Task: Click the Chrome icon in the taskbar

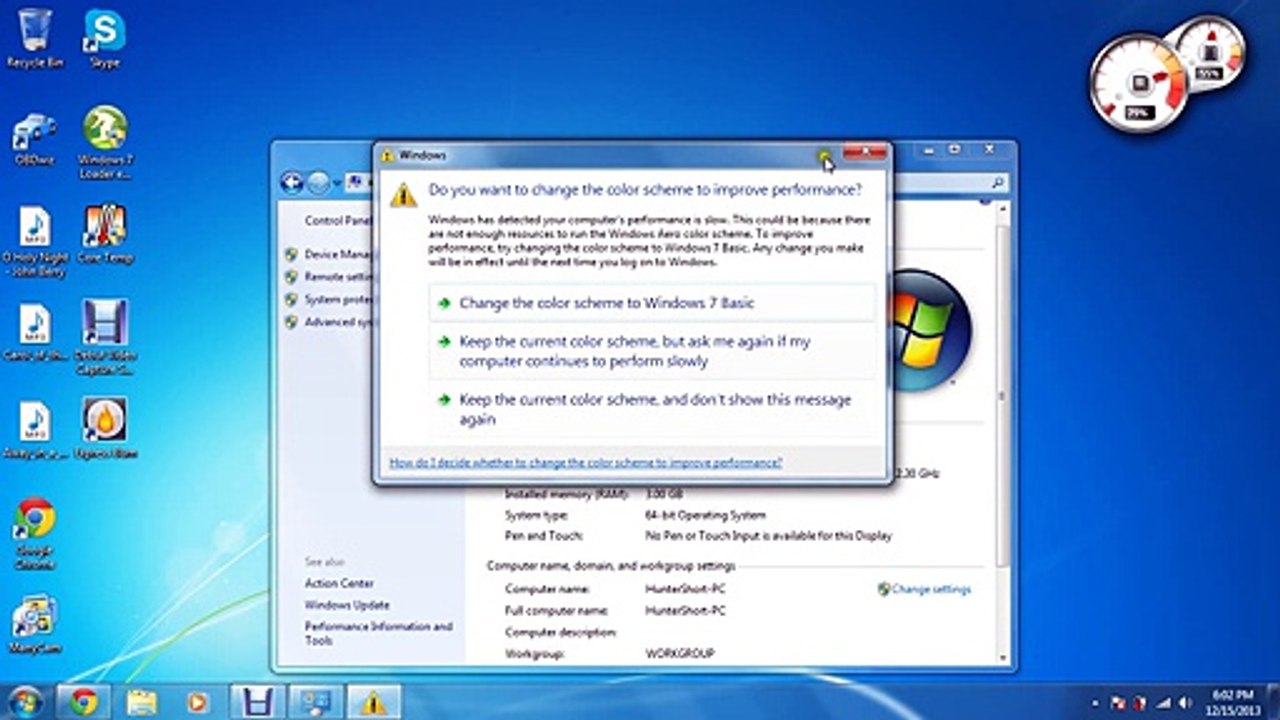Action: point(84,702)
